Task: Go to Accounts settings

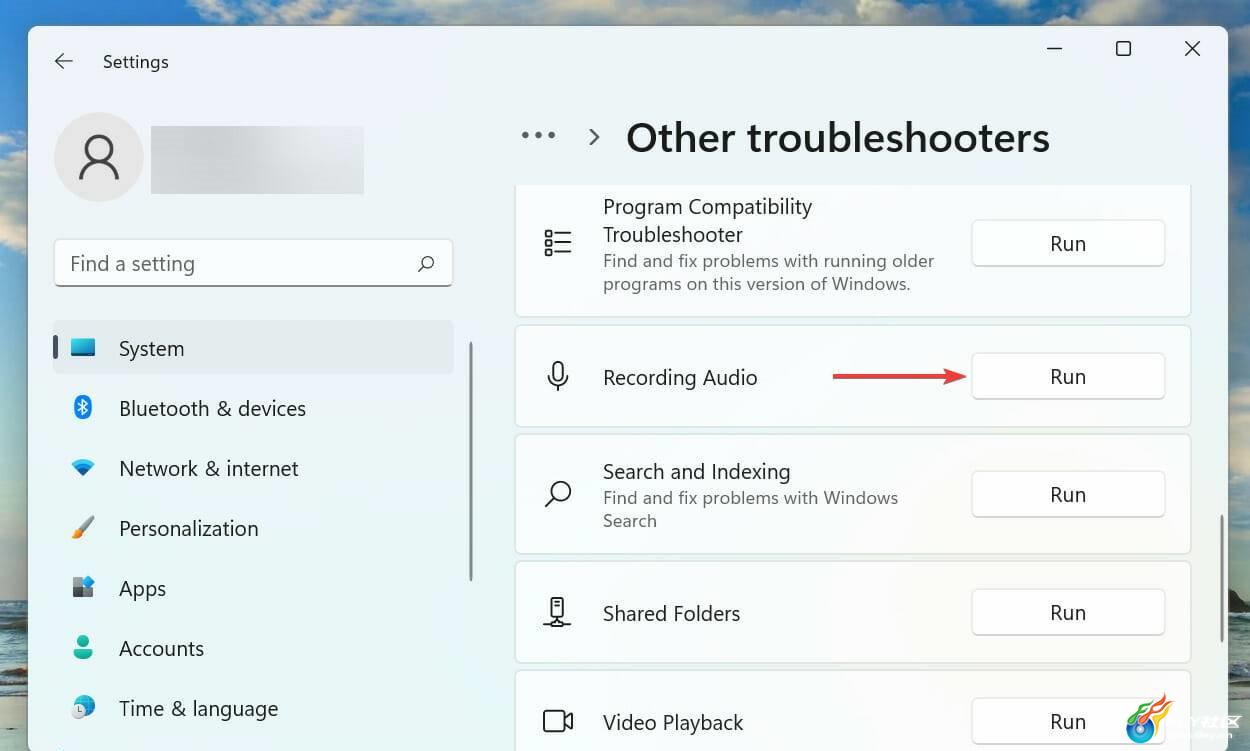Action: [x=253, y=648]
